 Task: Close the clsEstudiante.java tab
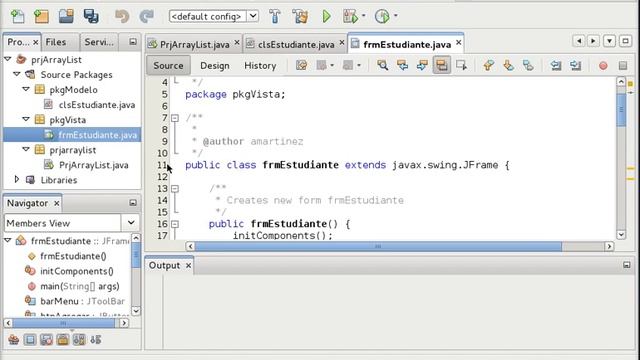point(342,43)
